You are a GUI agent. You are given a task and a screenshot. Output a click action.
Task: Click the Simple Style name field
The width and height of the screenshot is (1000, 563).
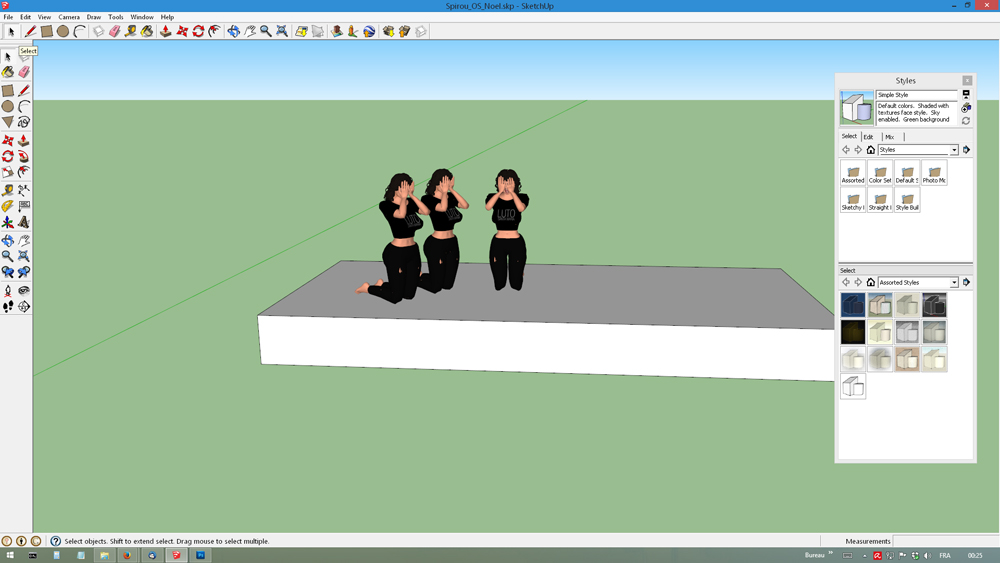coord(916,95)
